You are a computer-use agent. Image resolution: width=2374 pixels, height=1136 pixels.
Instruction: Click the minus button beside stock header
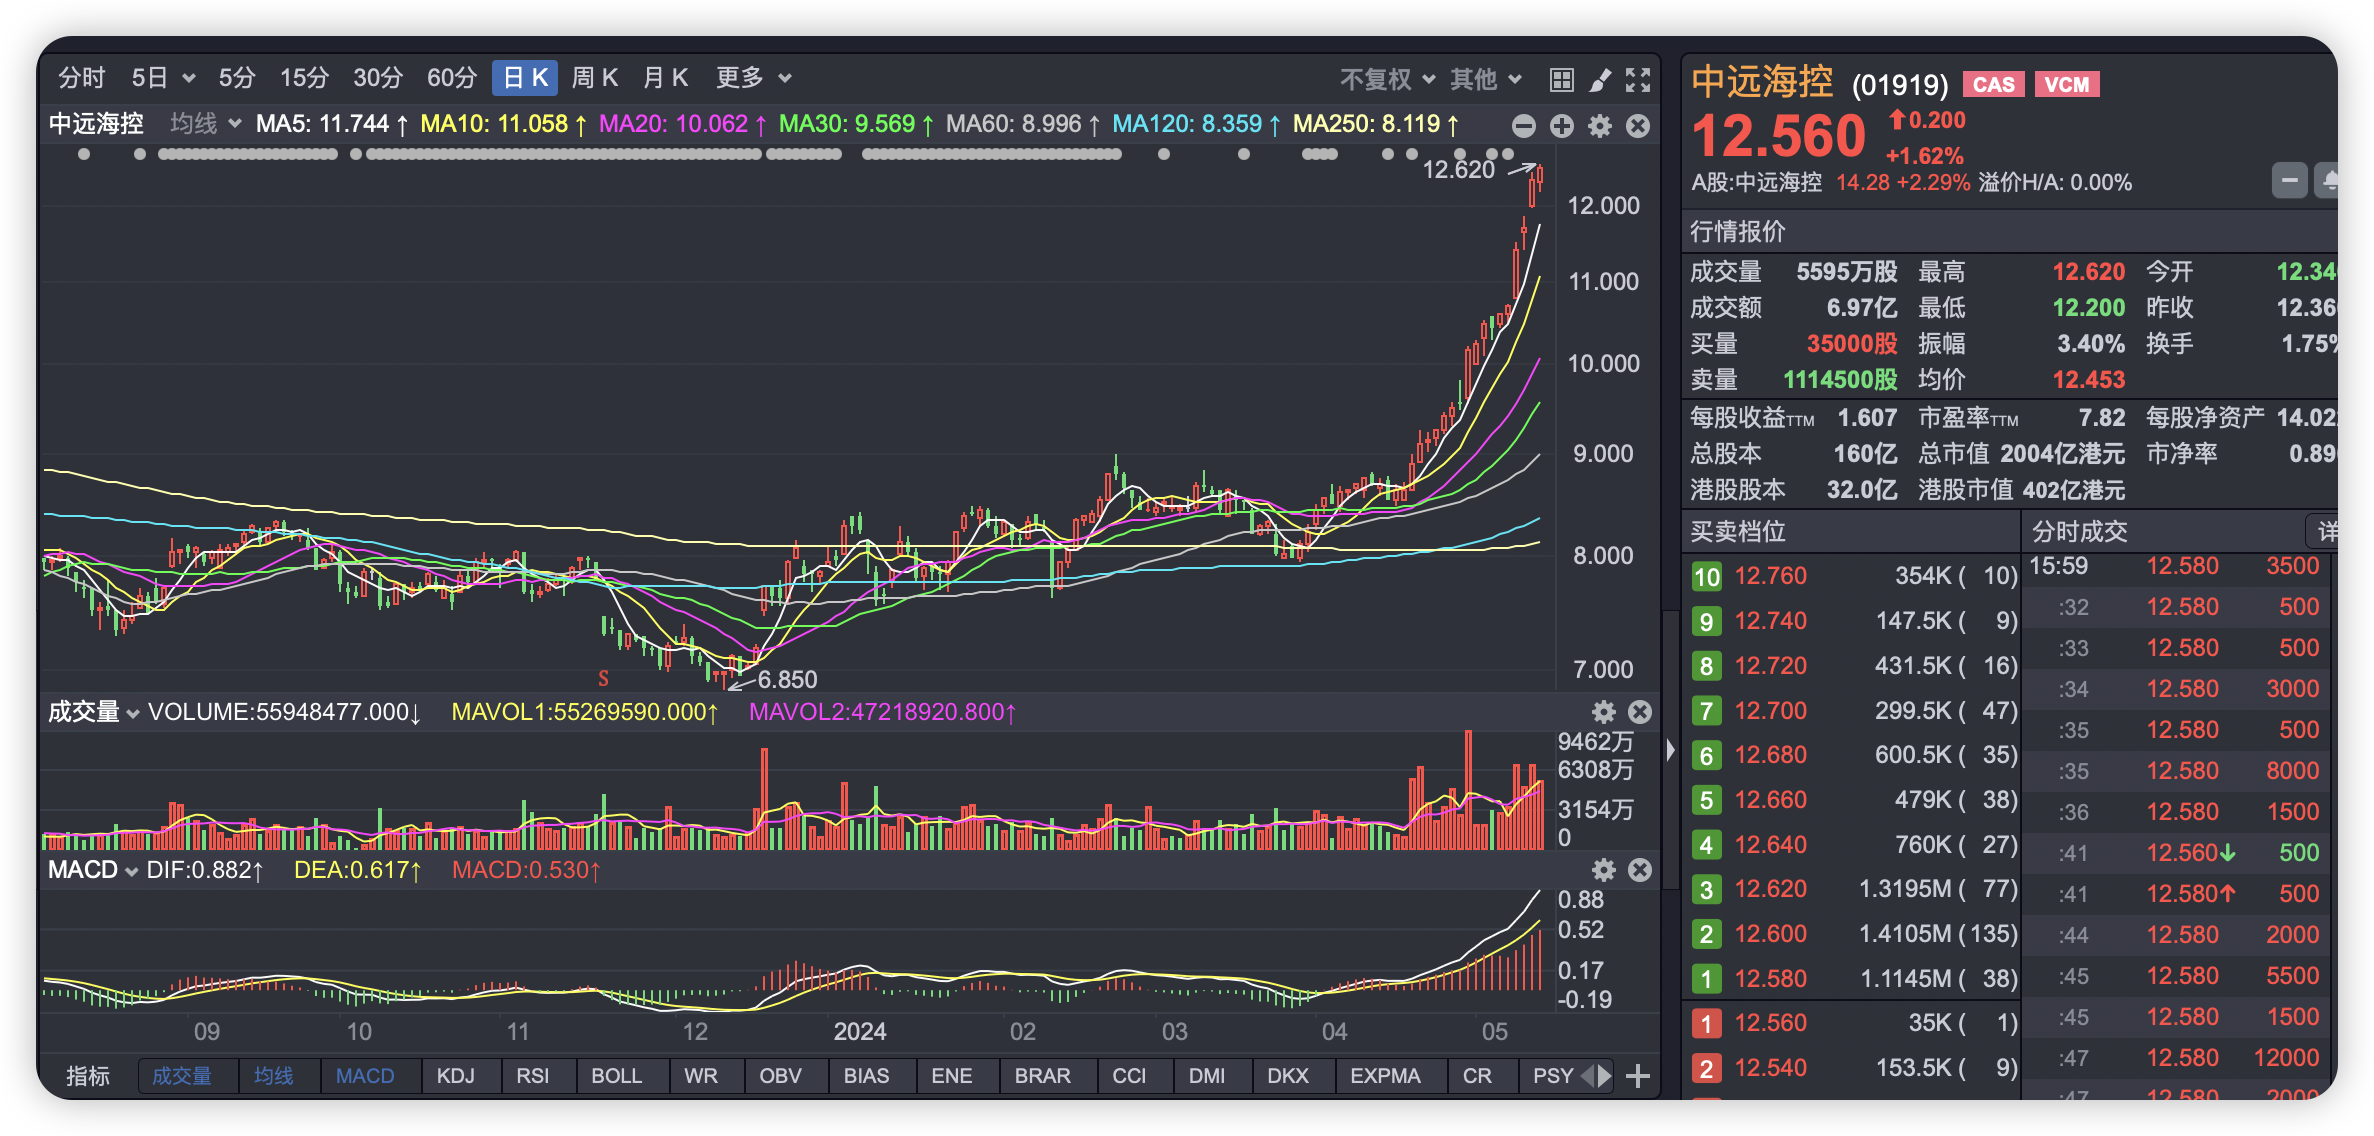coord(2290,181)
